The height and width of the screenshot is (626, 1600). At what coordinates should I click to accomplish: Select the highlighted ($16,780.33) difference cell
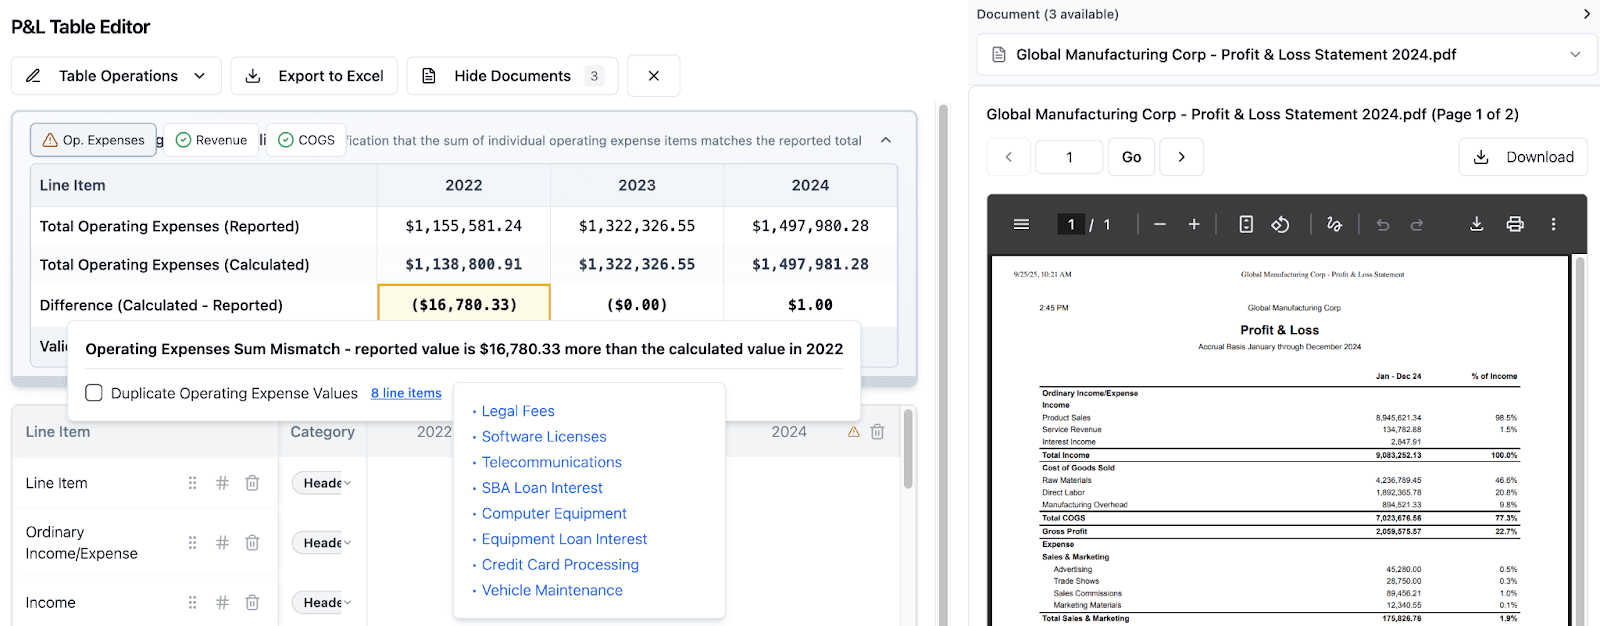pyautogui.click(x=464, y=305)
